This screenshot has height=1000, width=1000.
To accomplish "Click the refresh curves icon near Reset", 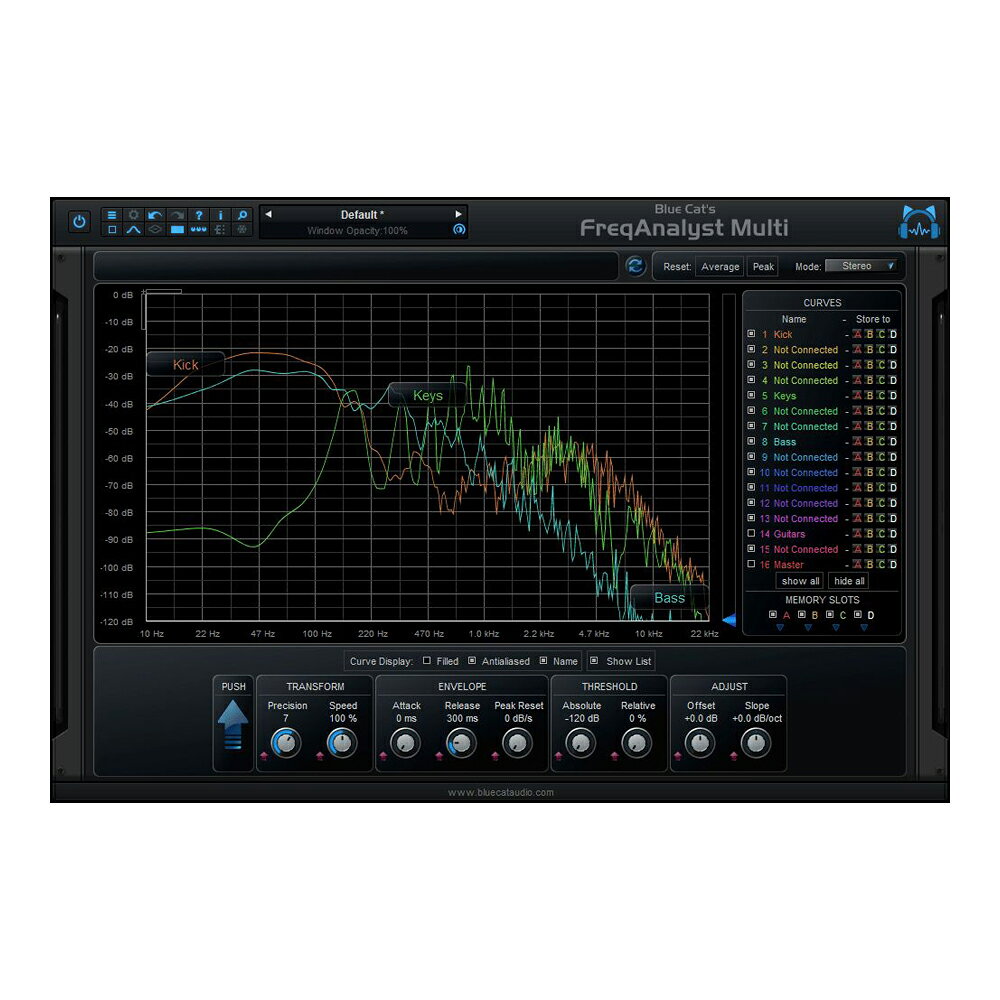I will point(635,266).
